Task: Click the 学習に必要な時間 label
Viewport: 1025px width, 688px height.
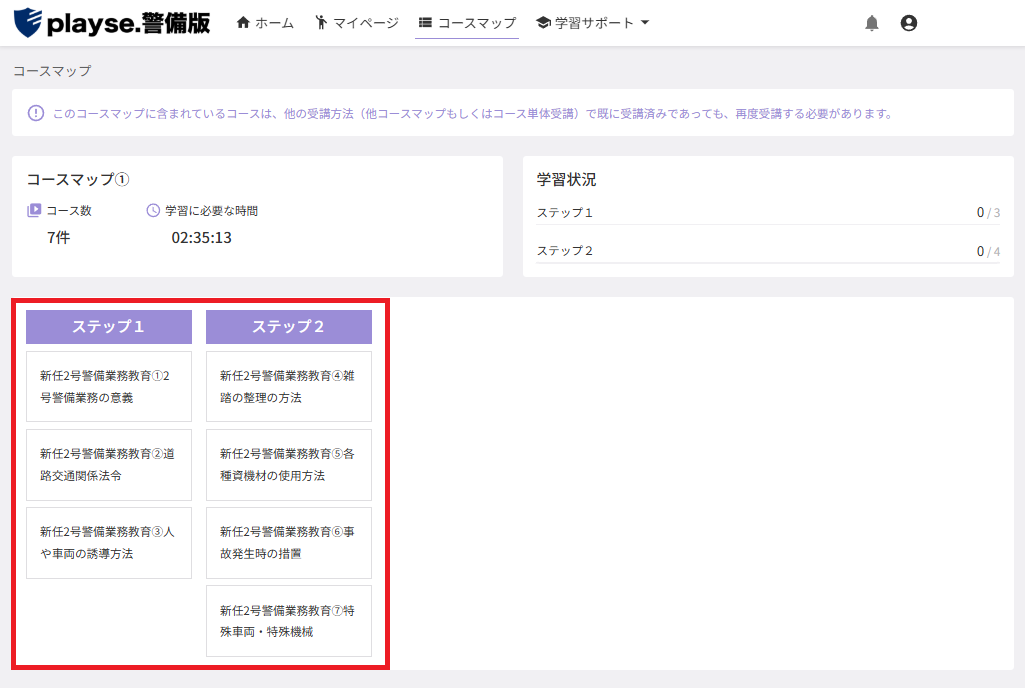Action: [x=211, y=211]
